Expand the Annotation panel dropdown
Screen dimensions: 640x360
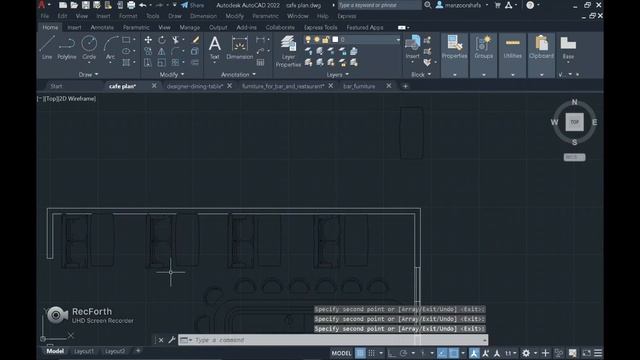point(238,75)
